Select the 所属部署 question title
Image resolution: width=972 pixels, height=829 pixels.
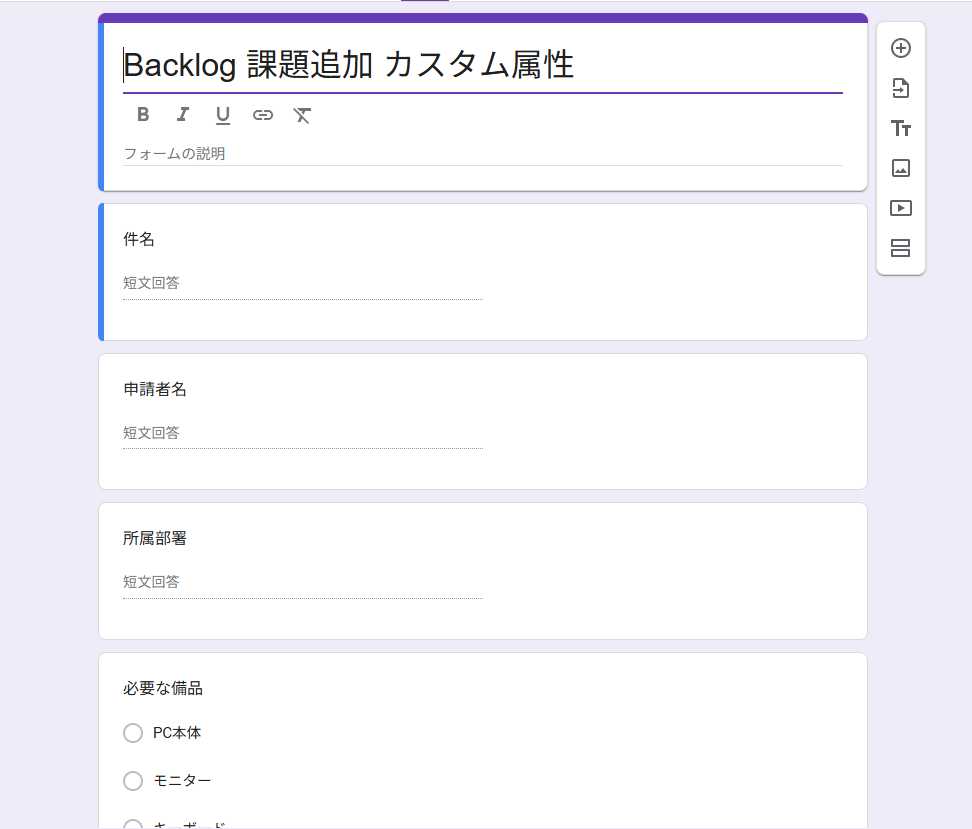155,539
